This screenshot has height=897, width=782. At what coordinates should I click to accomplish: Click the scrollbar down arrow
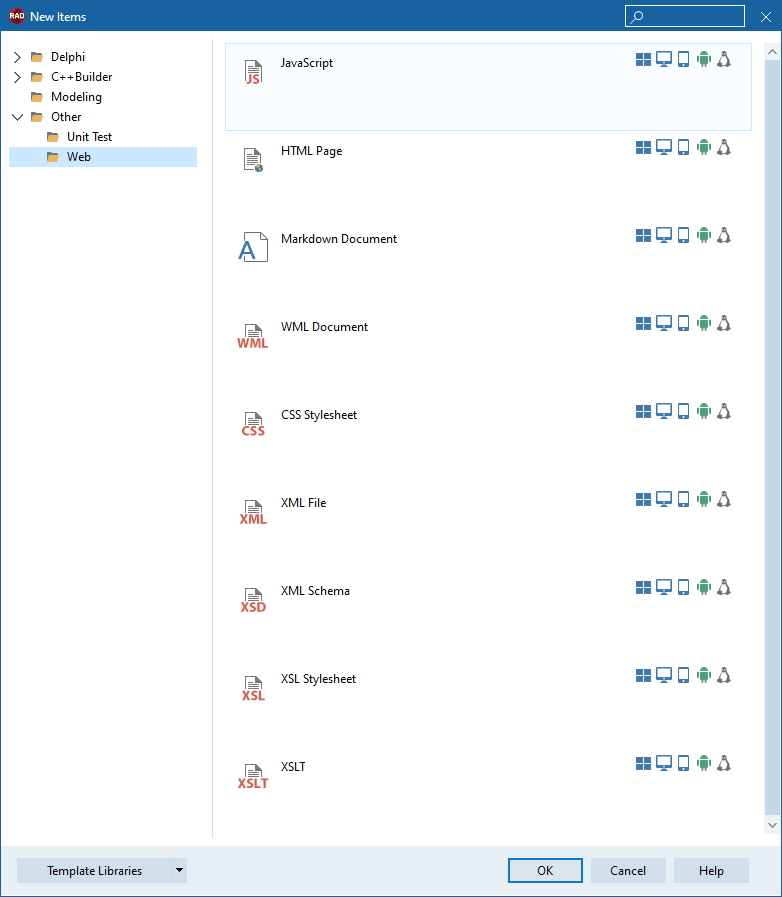[x=772, y=825]
